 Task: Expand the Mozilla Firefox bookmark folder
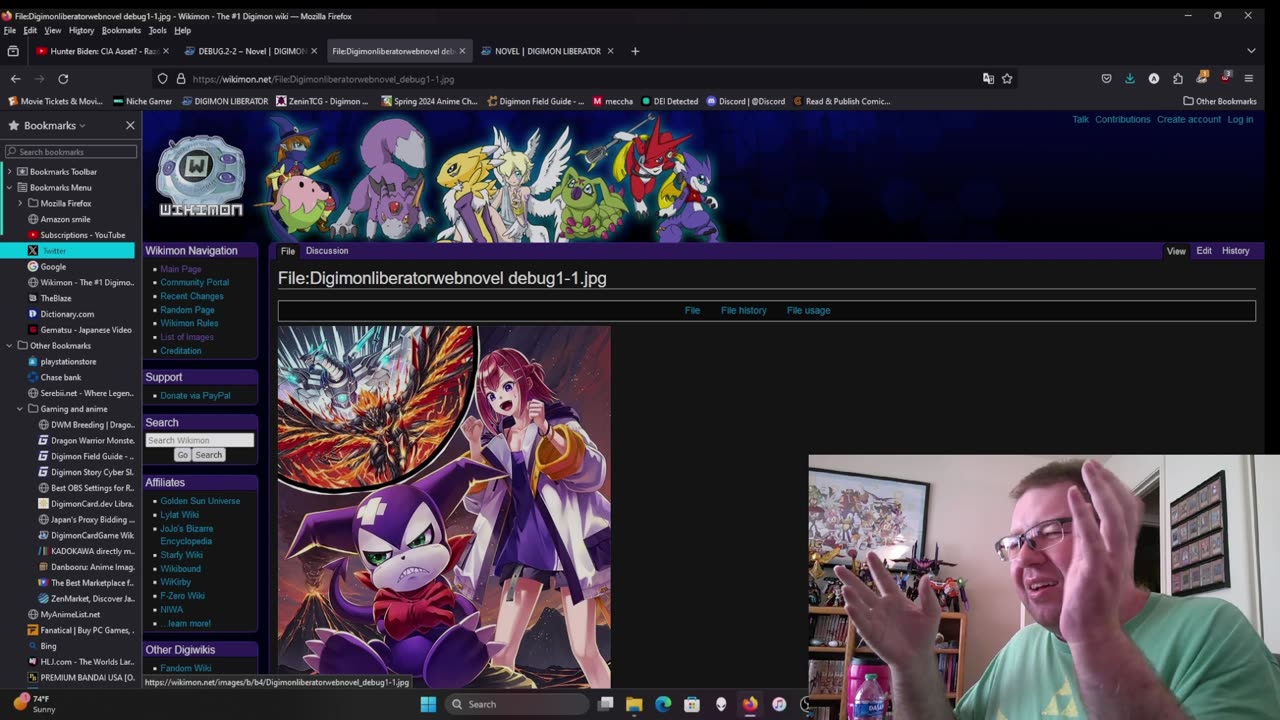click(20, 203)
